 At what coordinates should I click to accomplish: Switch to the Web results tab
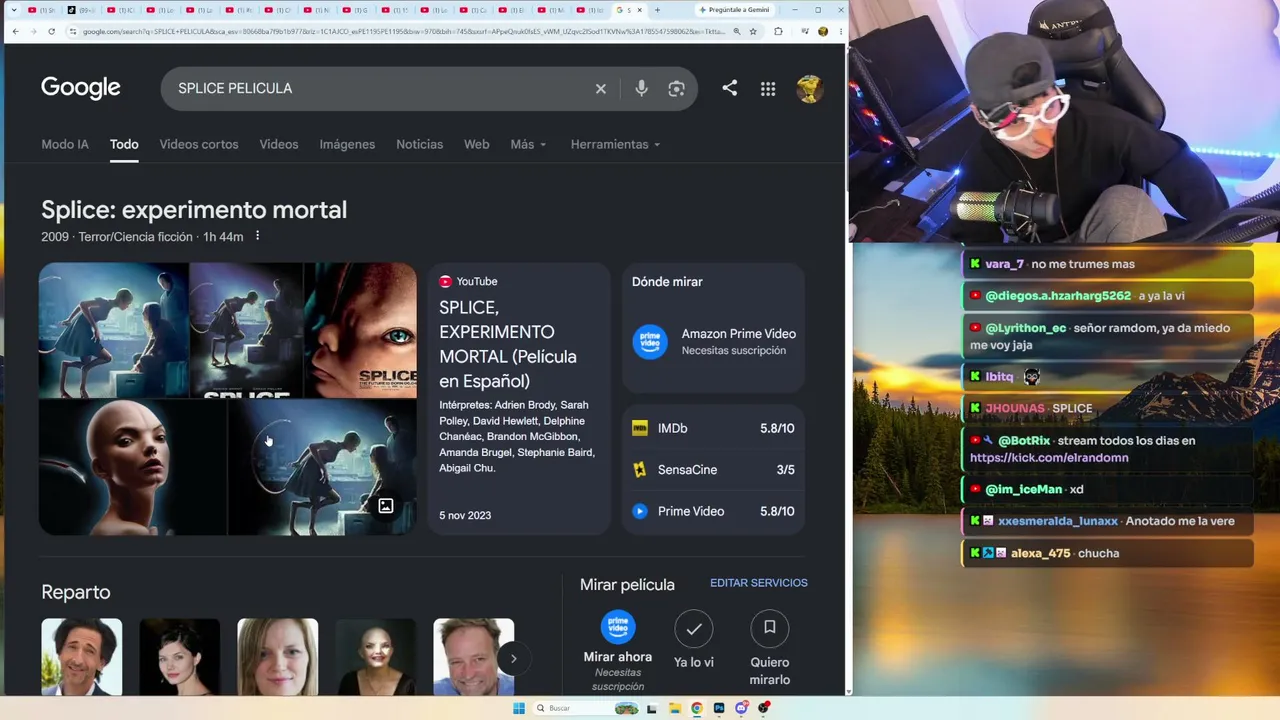pos(476,144)
